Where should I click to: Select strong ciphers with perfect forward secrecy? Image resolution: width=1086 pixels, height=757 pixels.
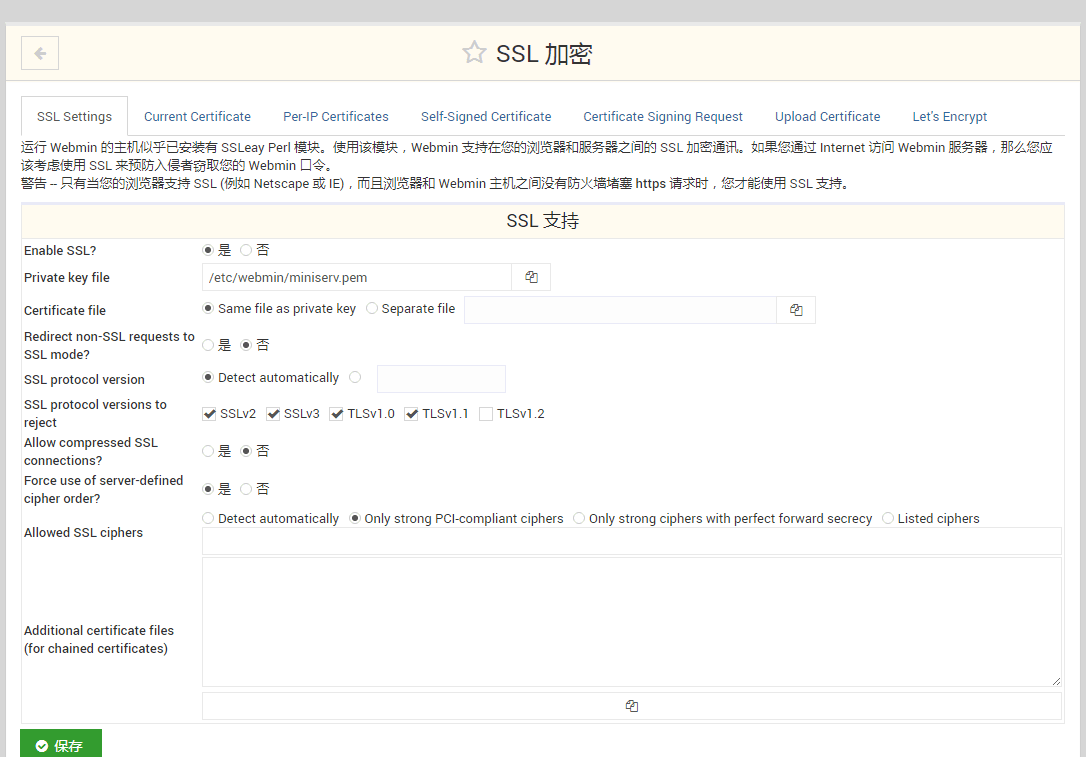tap(579, 518)
